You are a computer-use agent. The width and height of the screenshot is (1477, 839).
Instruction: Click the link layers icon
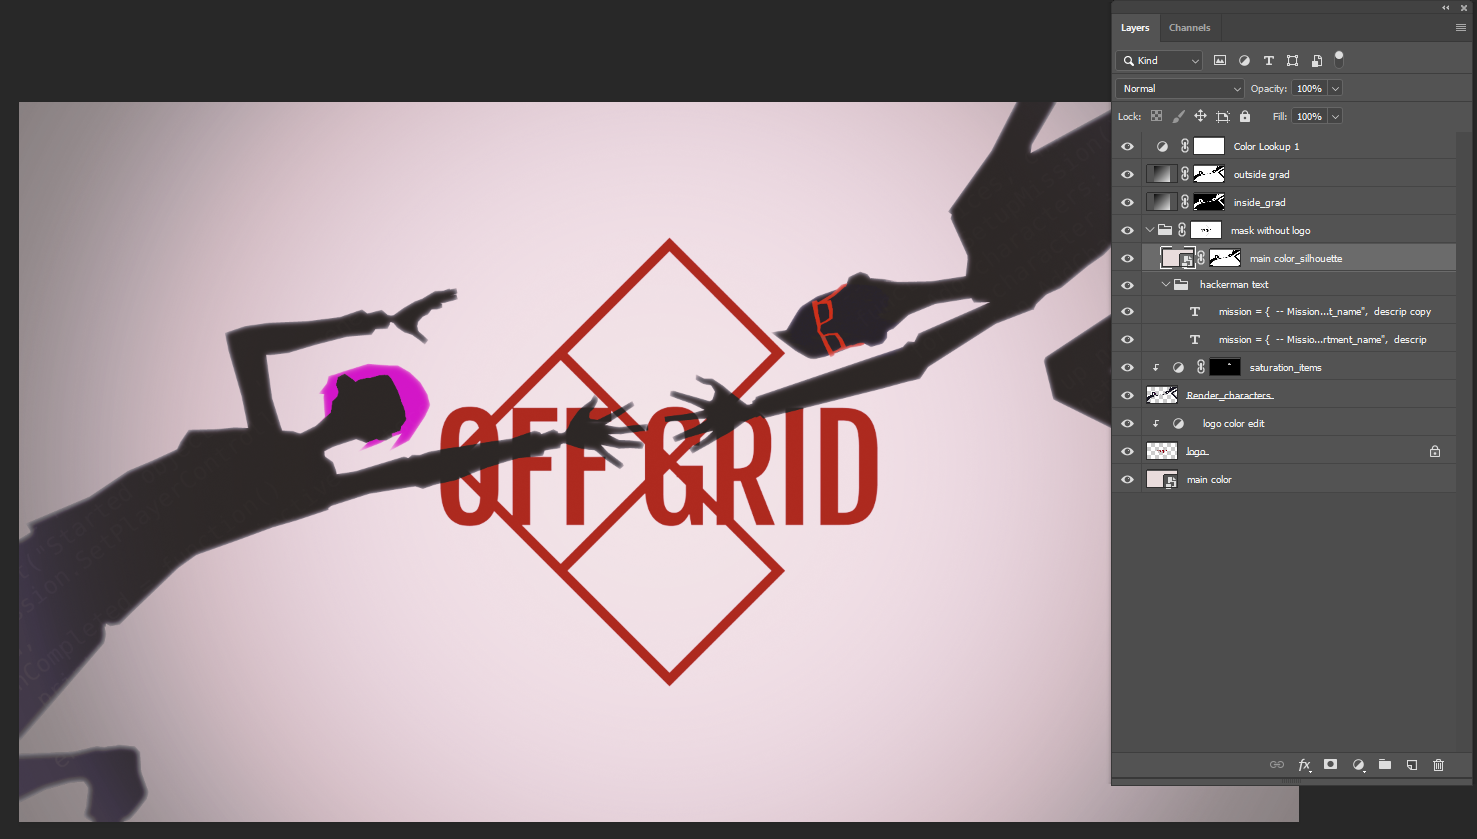click(x=1277, y=765)
